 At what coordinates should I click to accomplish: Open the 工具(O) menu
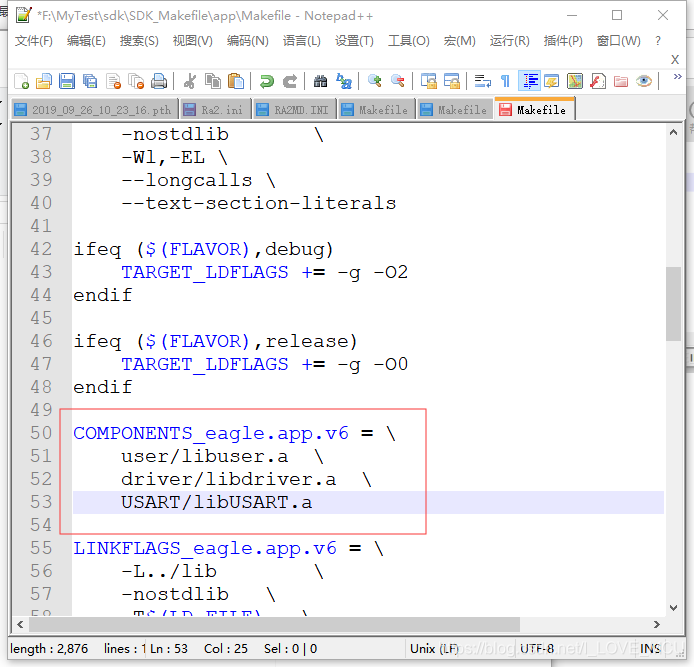click(409, 41)
